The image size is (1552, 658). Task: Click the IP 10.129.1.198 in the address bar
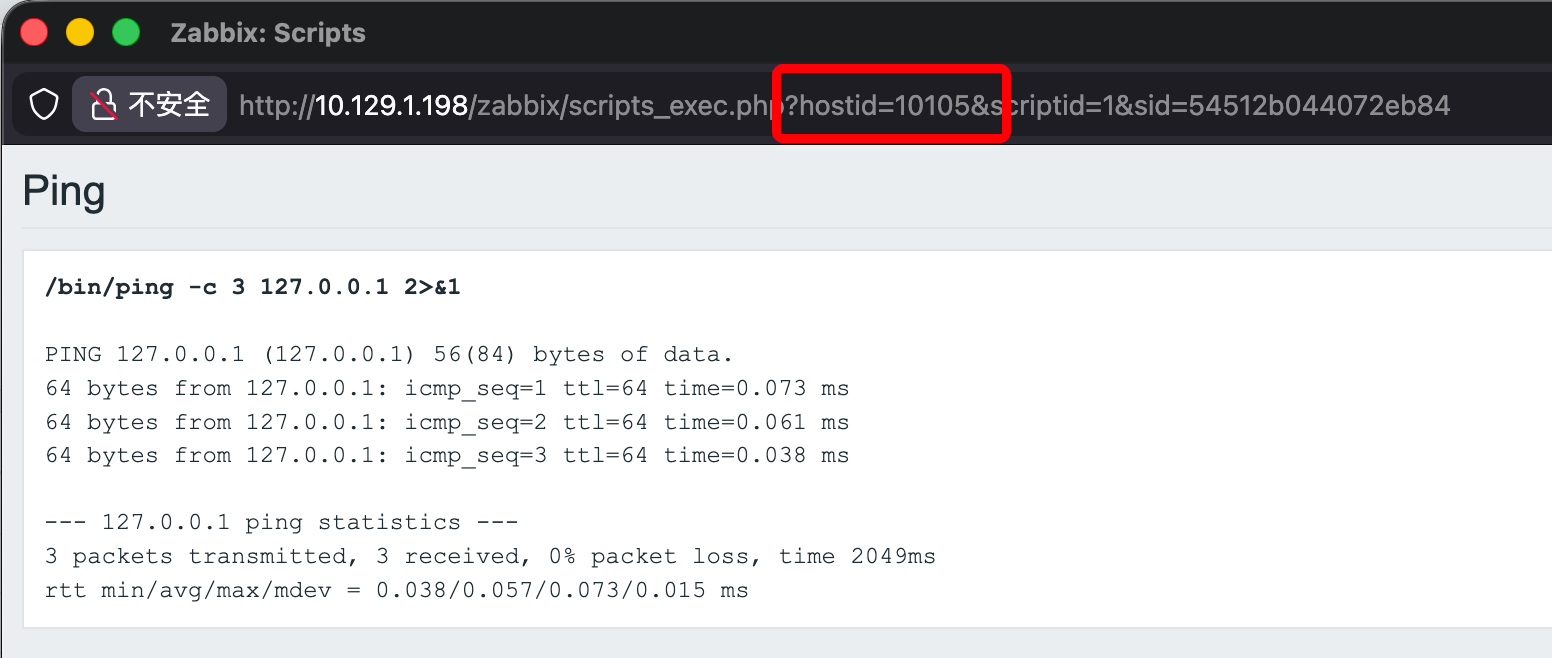(x=391, y=105)
